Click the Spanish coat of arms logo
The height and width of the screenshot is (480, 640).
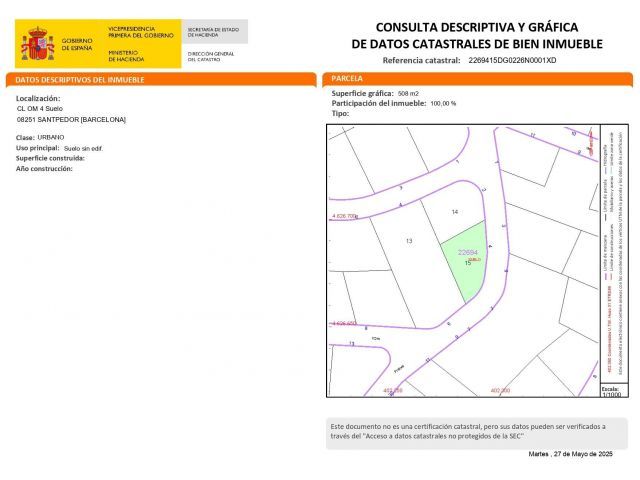(x=38, y=43)
